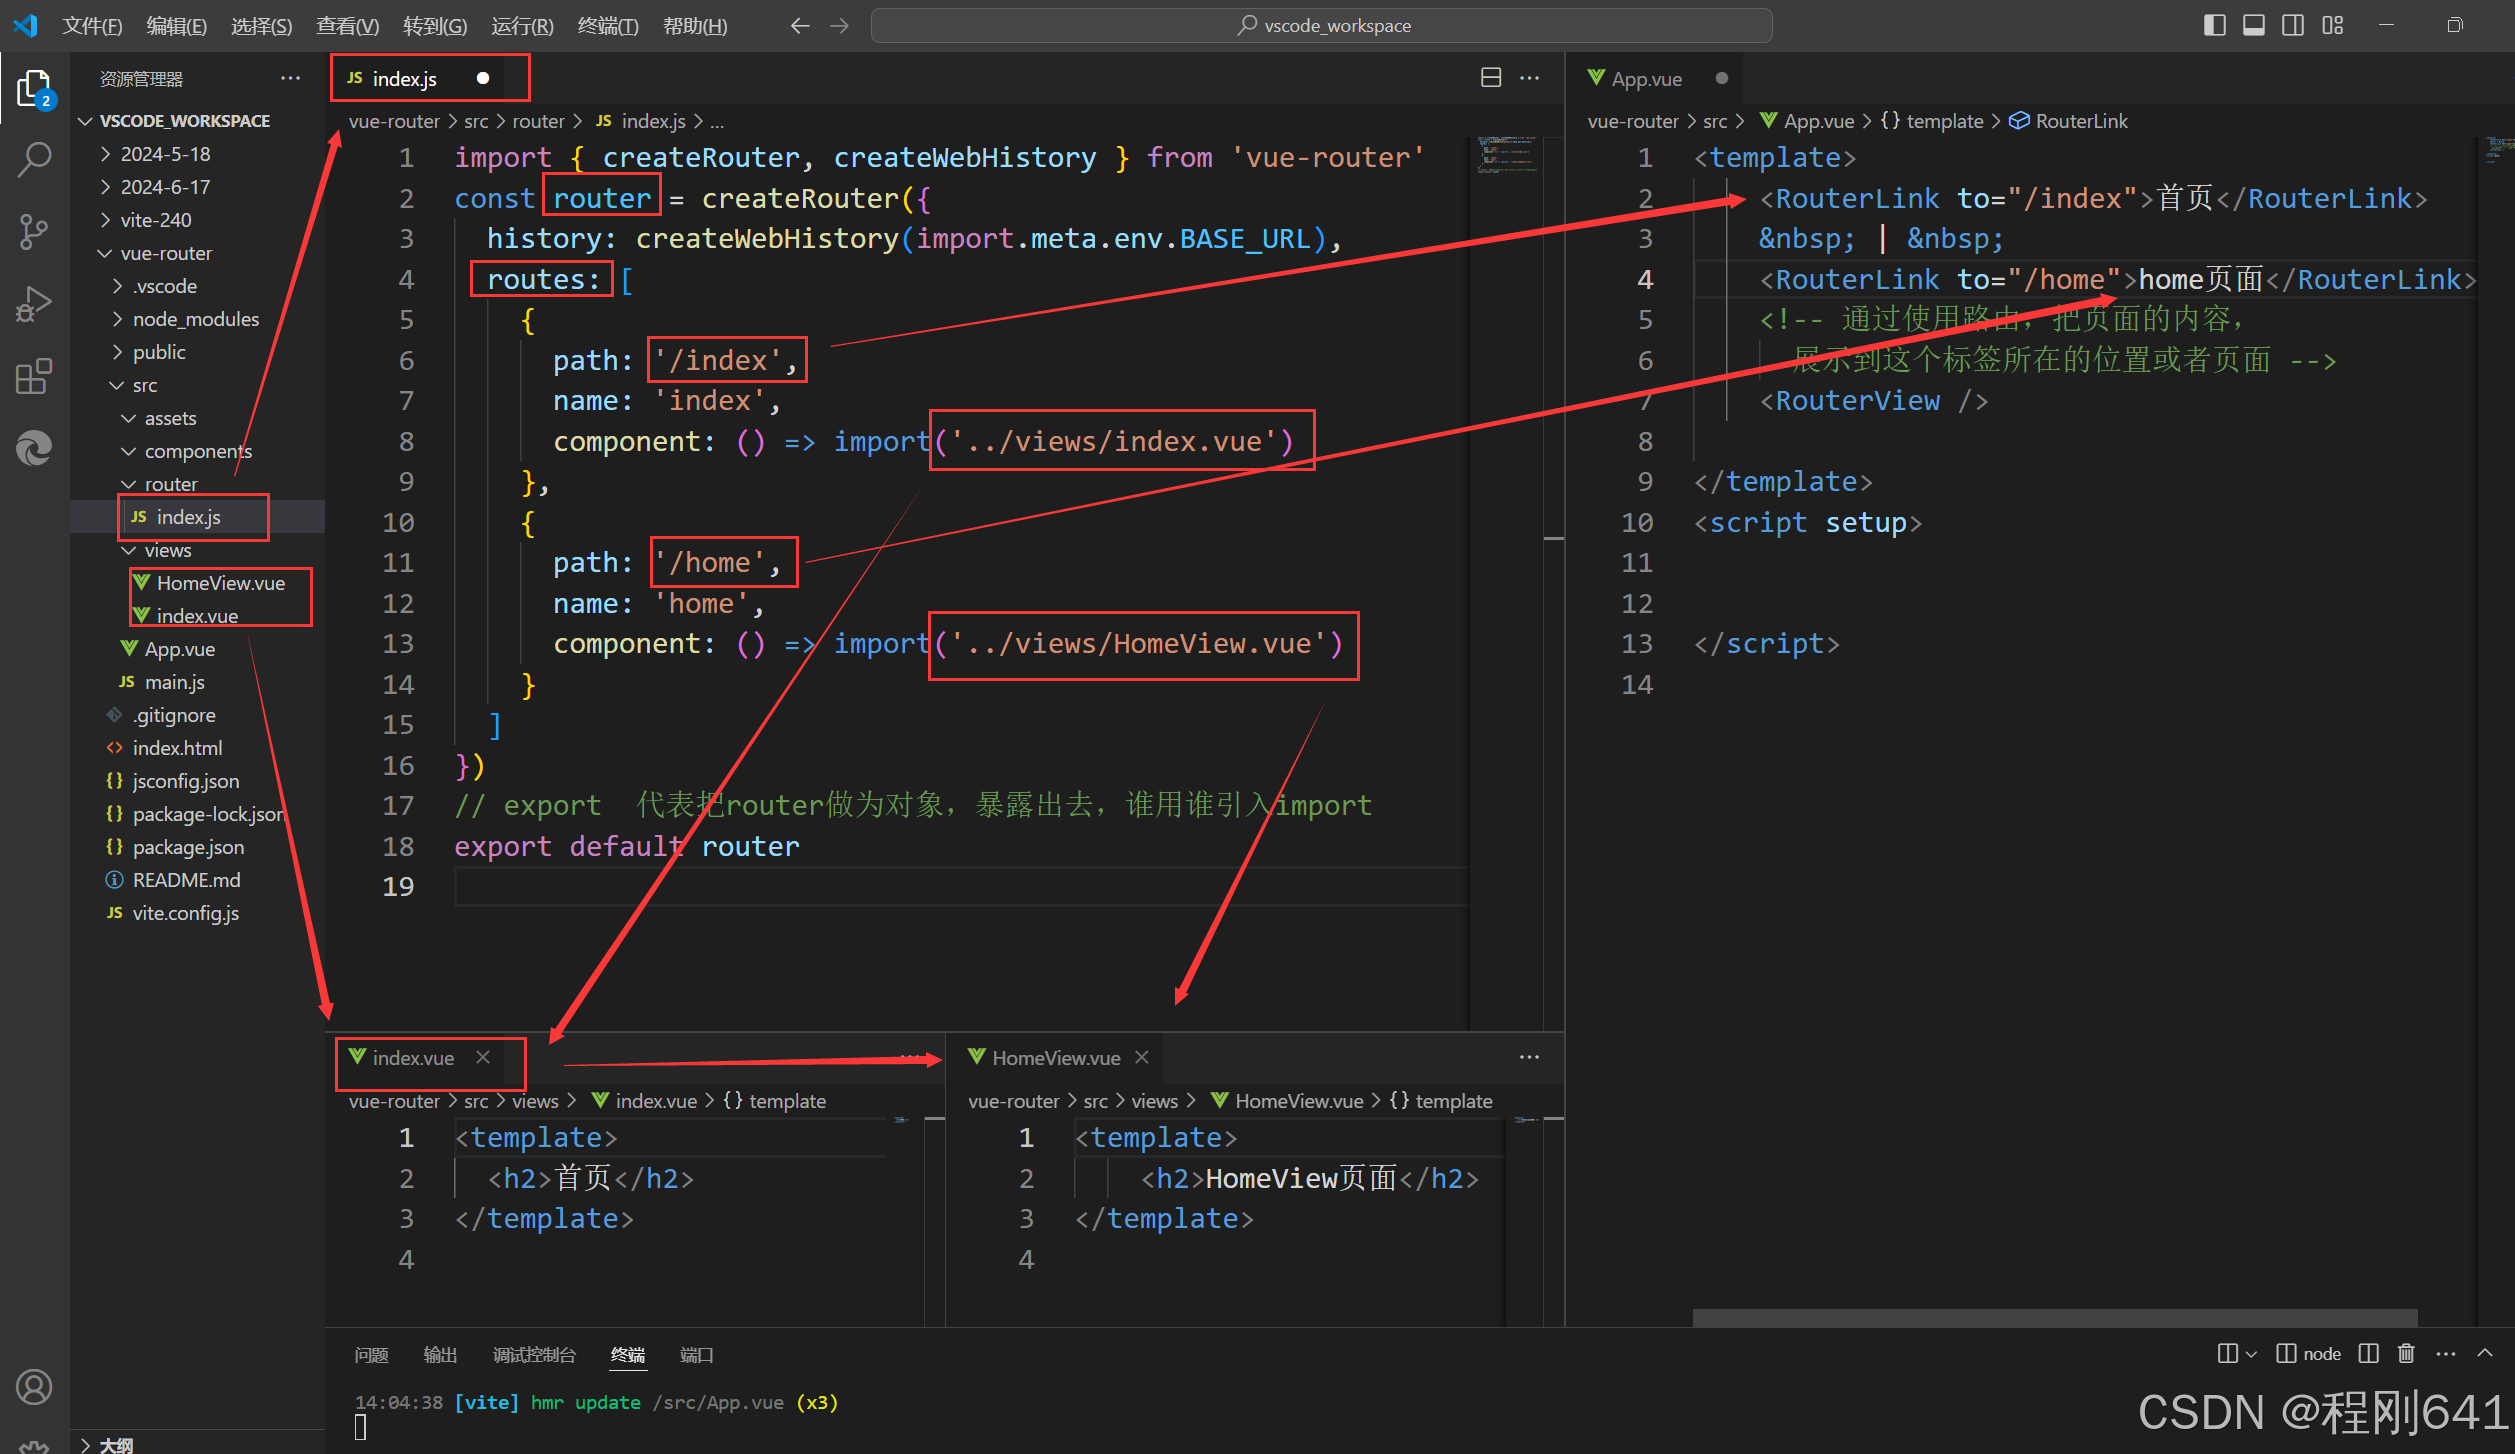This screenshot has height=1454, width=2515.
Task: Expand the node_modules folder
Action: tap(195, 319)
